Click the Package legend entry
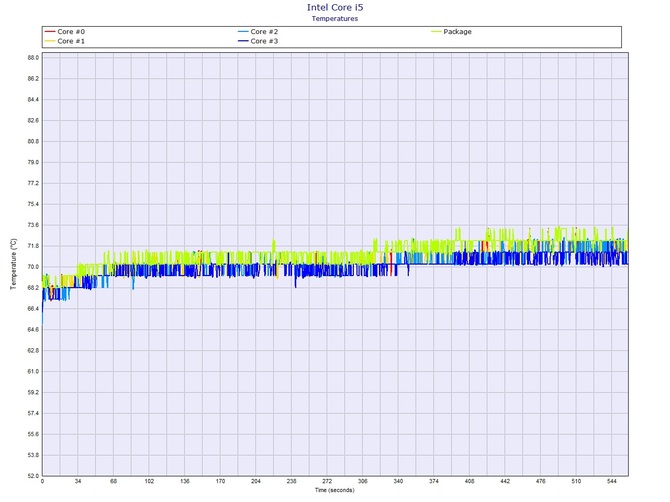This screenshot has height=502, width=670. click(x=452, y=32)
